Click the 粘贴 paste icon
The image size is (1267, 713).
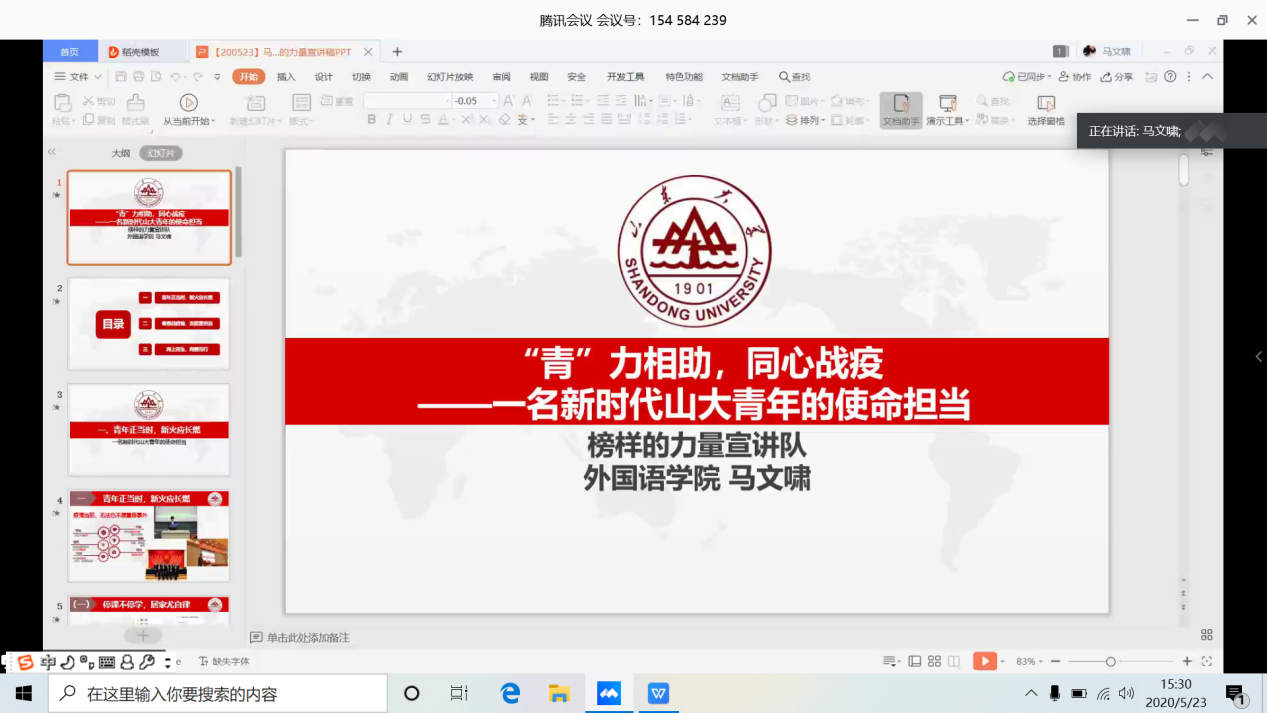click(62, 103)
